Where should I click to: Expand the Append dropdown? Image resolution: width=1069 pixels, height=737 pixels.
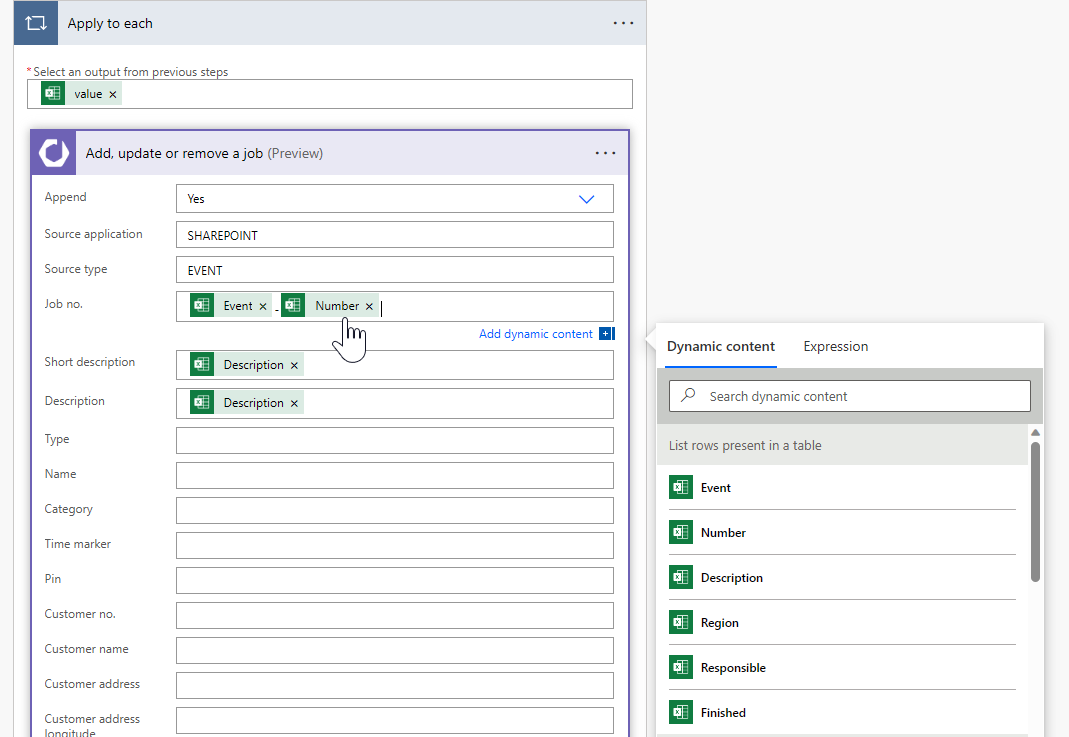(x=586, y=199)
